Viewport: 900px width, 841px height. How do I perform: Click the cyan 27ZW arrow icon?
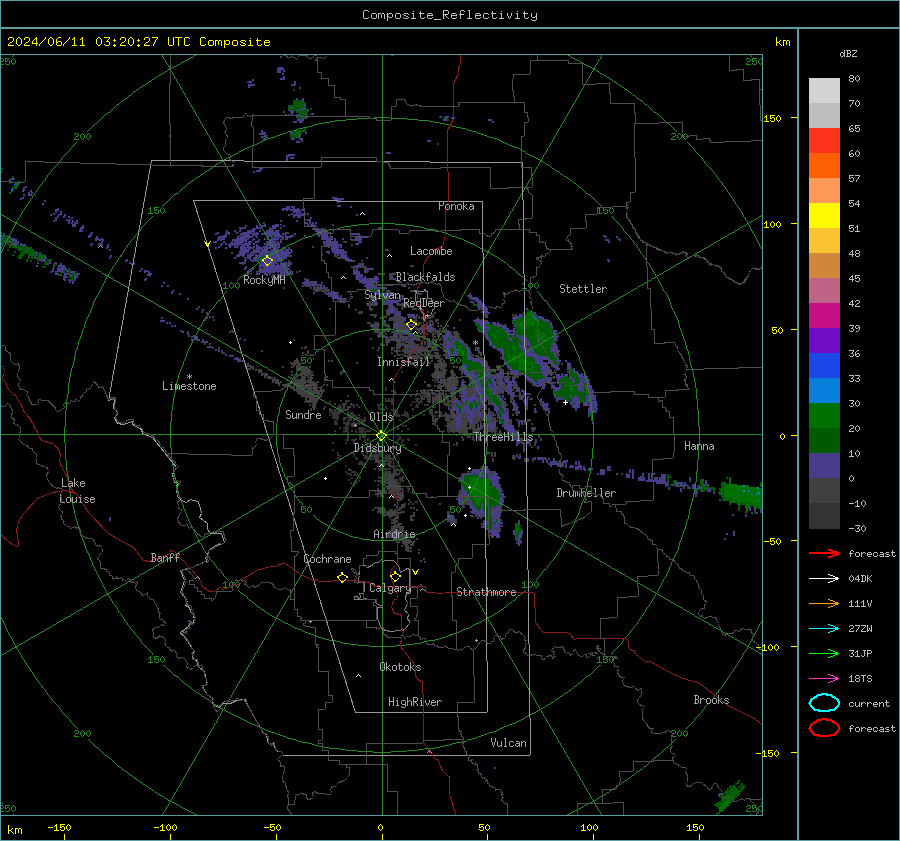(824, 629)
